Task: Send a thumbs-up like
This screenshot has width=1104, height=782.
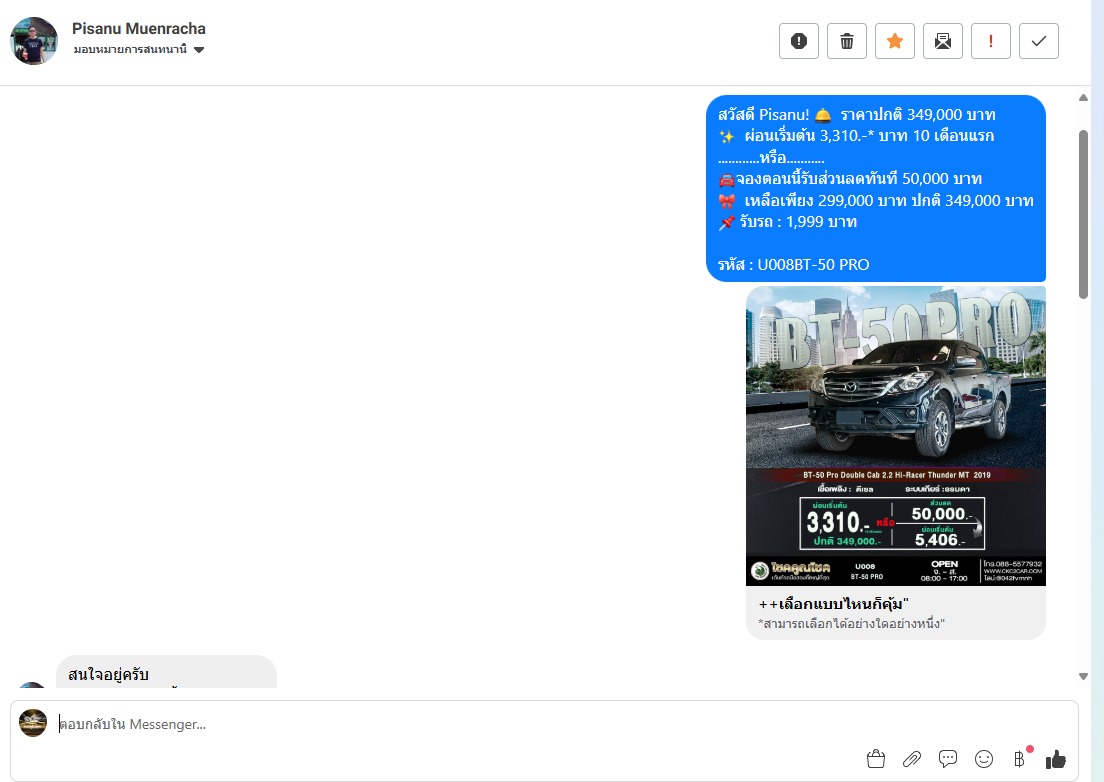Action: point(1055,759)
